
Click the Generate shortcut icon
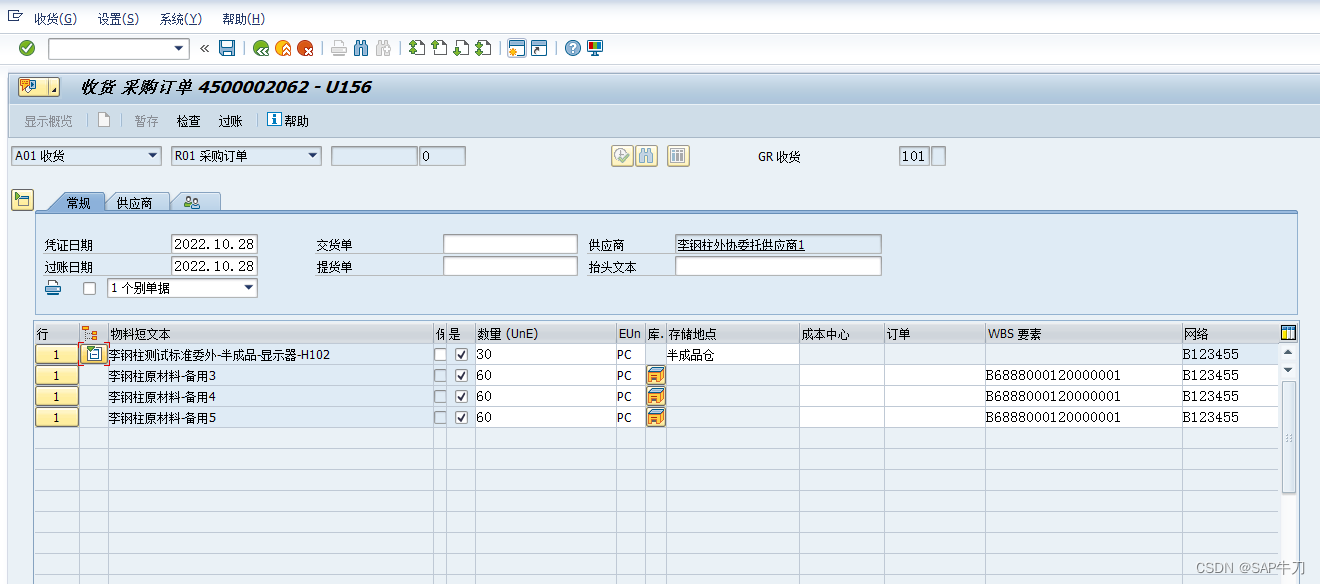539,48
